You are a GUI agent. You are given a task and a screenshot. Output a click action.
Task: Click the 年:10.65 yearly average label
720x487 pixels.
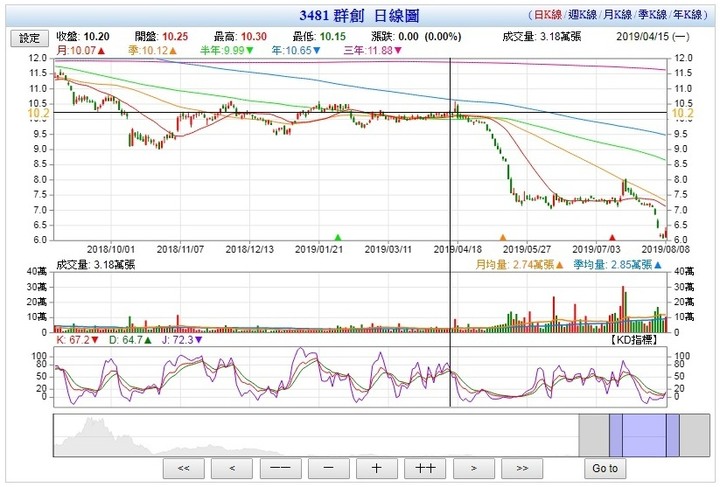(x=296, y=50)
